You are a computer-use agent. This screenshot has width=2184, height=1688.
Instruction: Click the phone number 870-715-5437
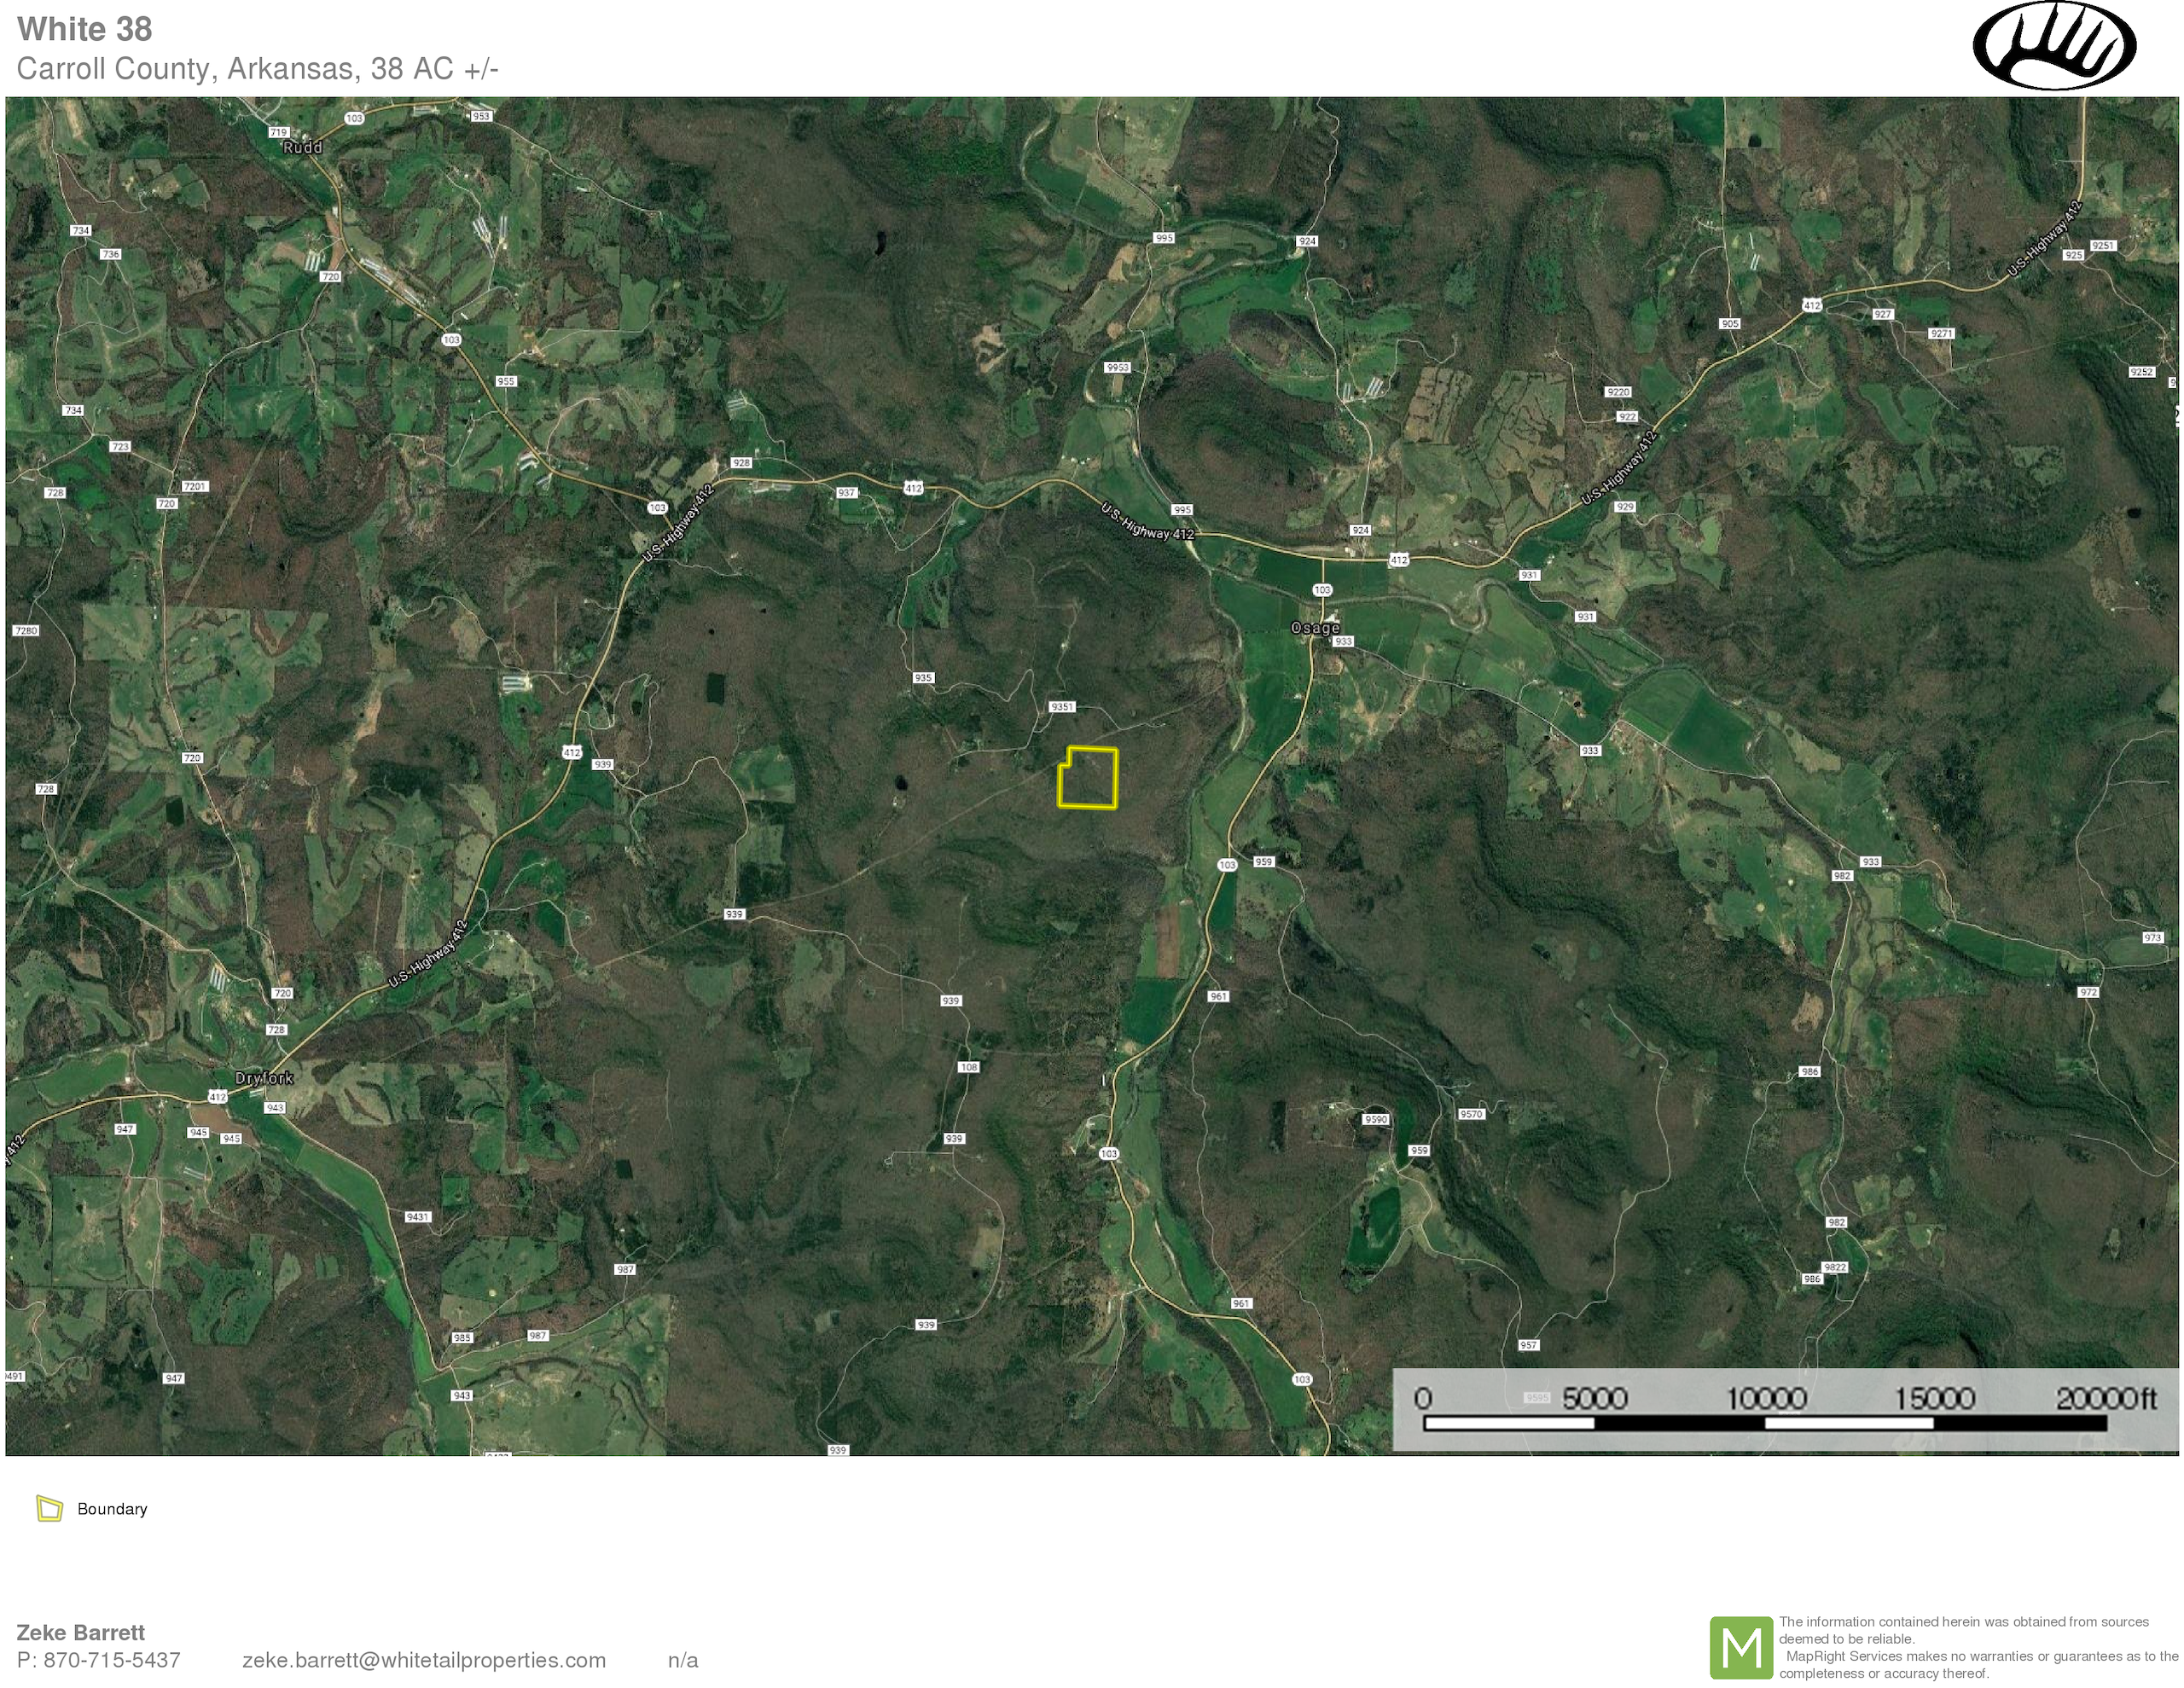112,1660
